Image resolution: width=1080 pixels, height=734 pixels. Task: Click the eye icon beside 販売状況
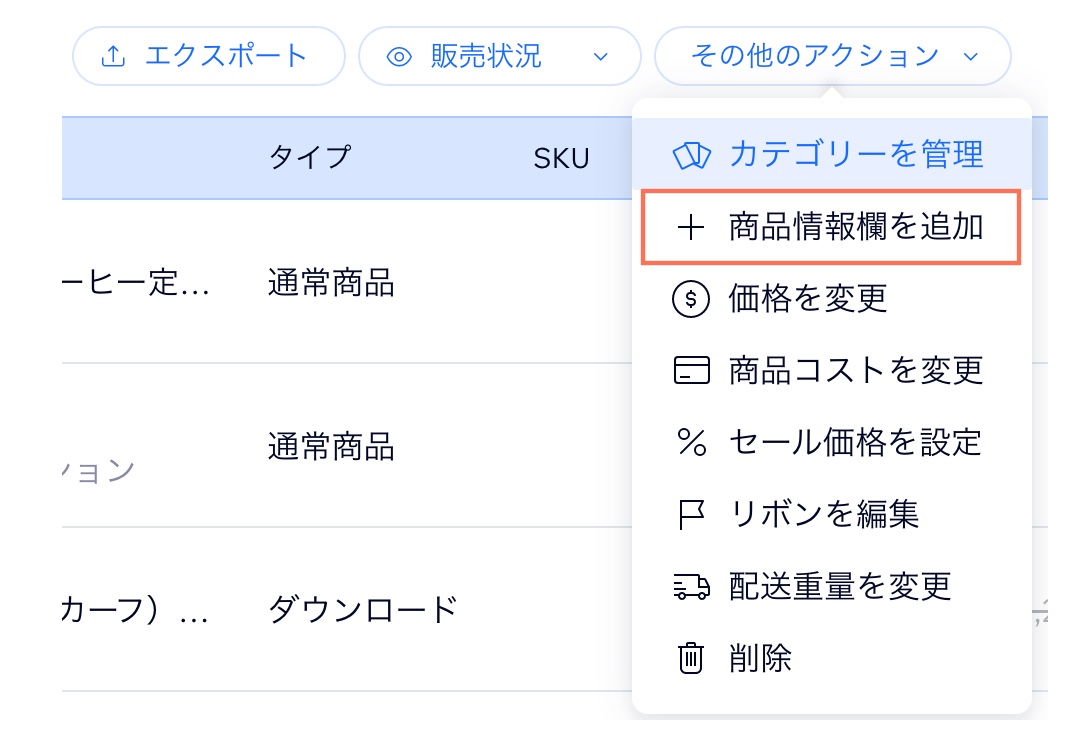[x=399, y=56]
